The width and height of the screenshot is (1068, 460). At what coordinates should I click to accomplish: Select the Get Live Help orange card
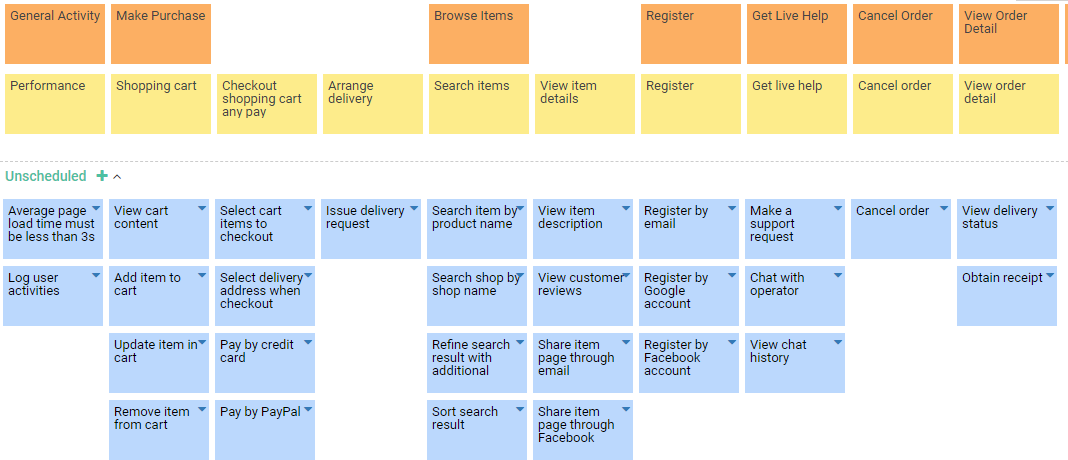click(796, 34)
